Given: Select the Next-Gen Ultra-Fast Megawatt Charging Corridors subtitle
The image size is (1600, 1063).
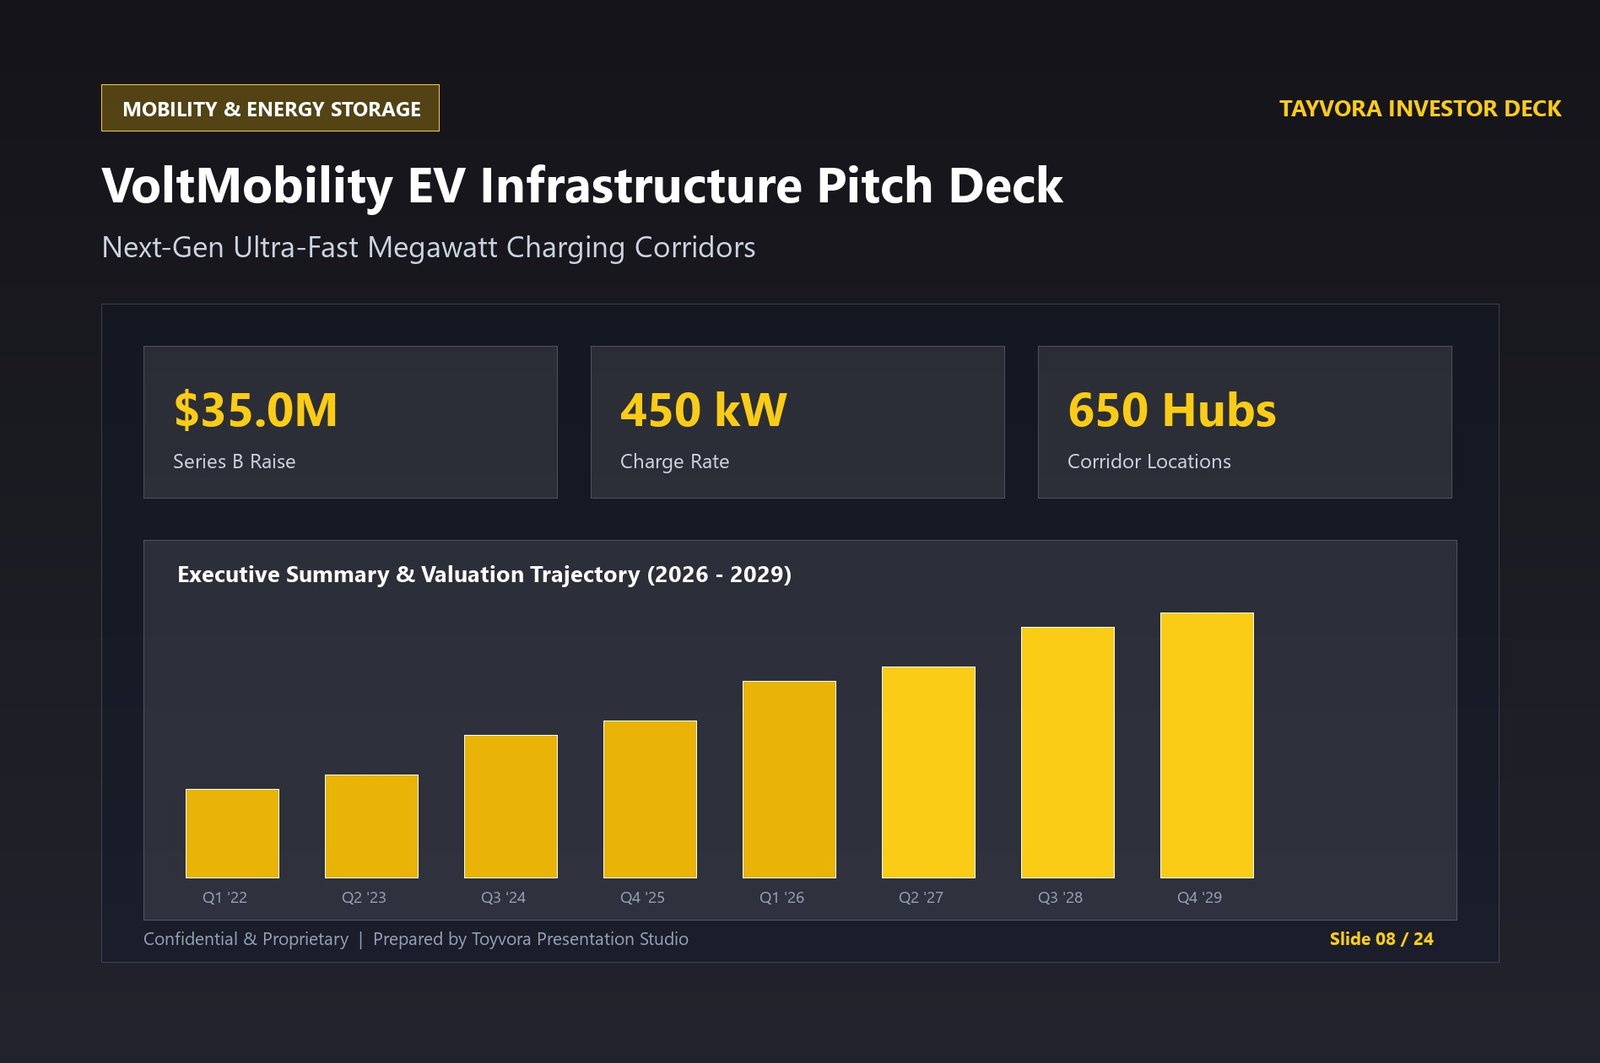Looking at the screenshot, I should (x=429, y=247).
